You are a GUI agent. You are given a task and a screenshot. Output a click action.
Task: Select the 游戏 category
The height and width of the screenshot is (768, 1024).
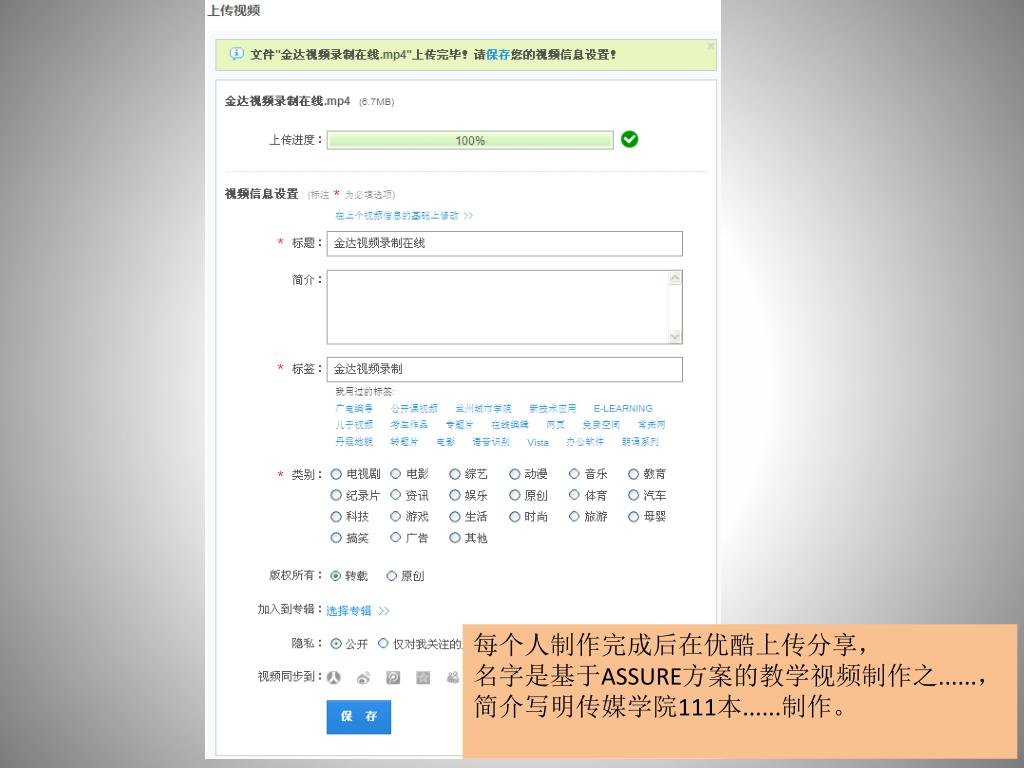[395, 517]
